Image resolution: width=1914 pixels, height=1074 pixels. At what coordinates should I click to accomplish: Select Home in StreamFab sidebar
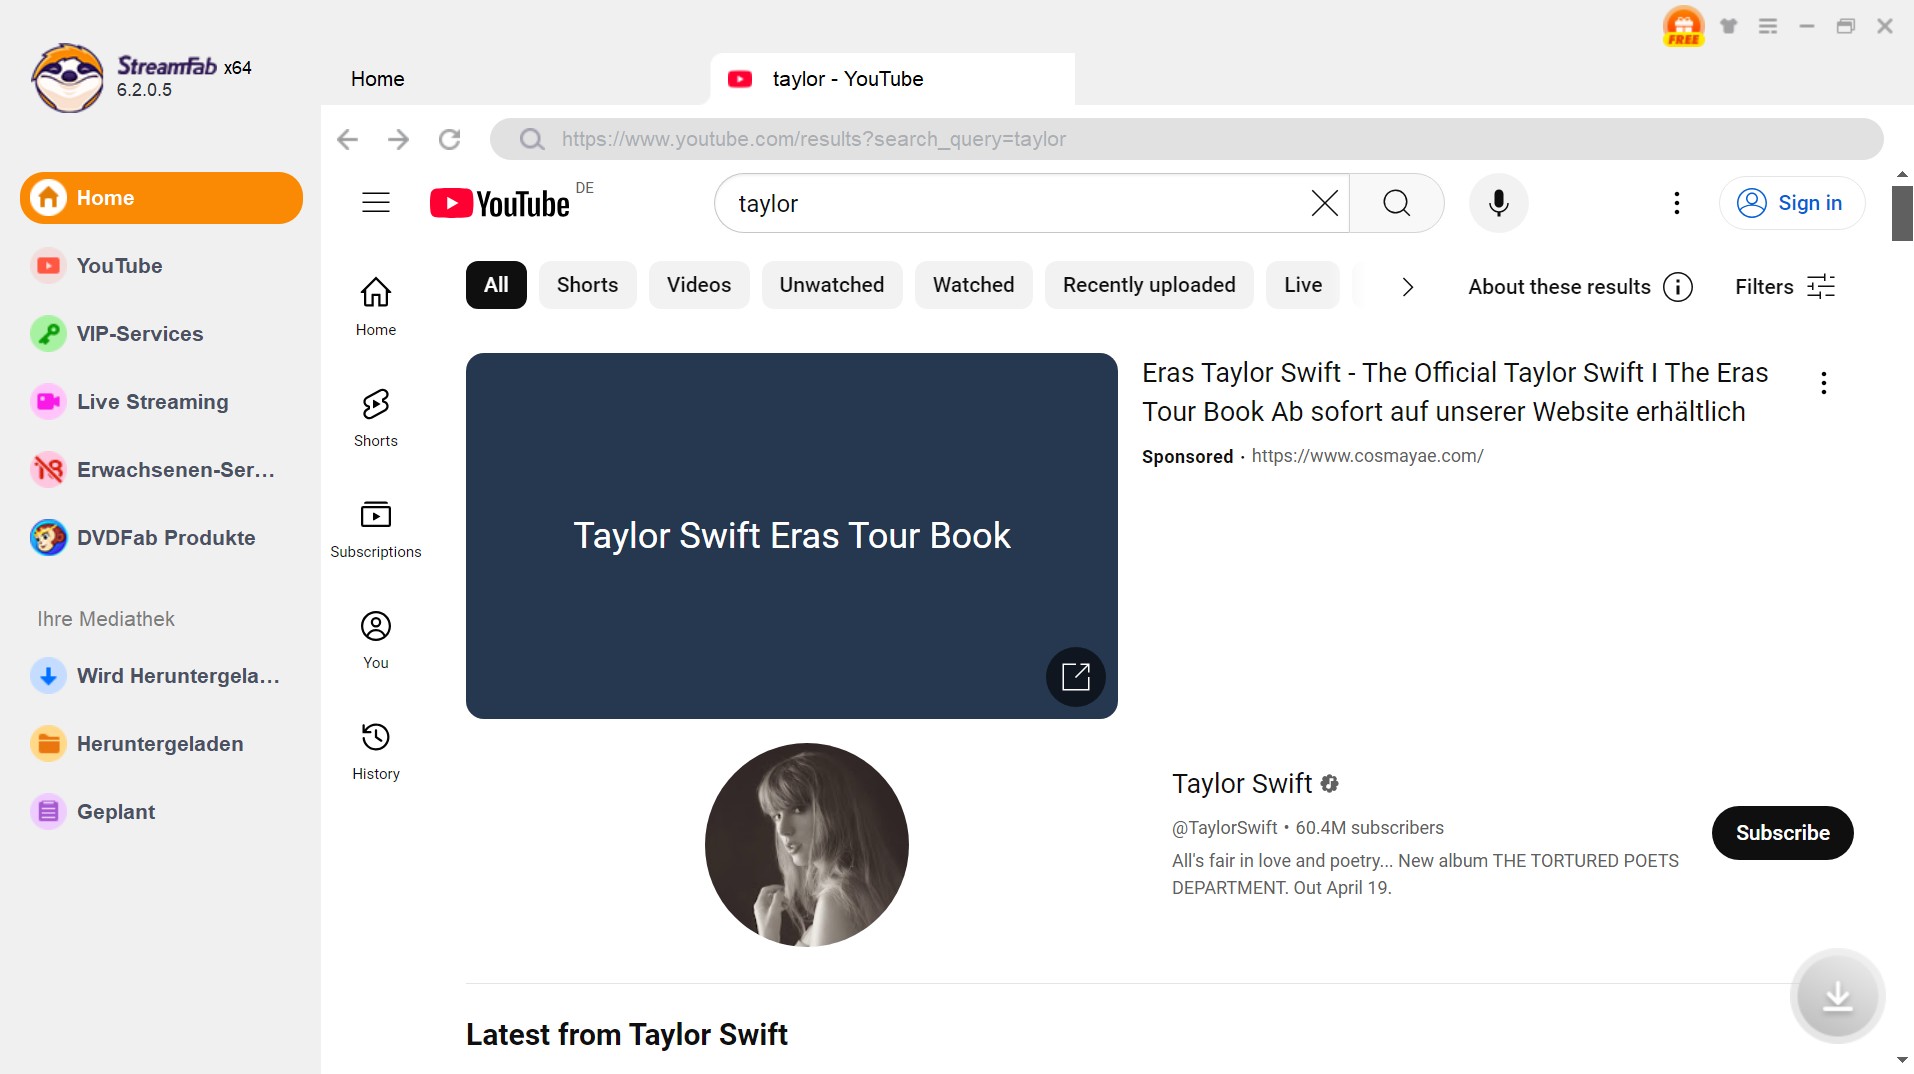point(161,198)
